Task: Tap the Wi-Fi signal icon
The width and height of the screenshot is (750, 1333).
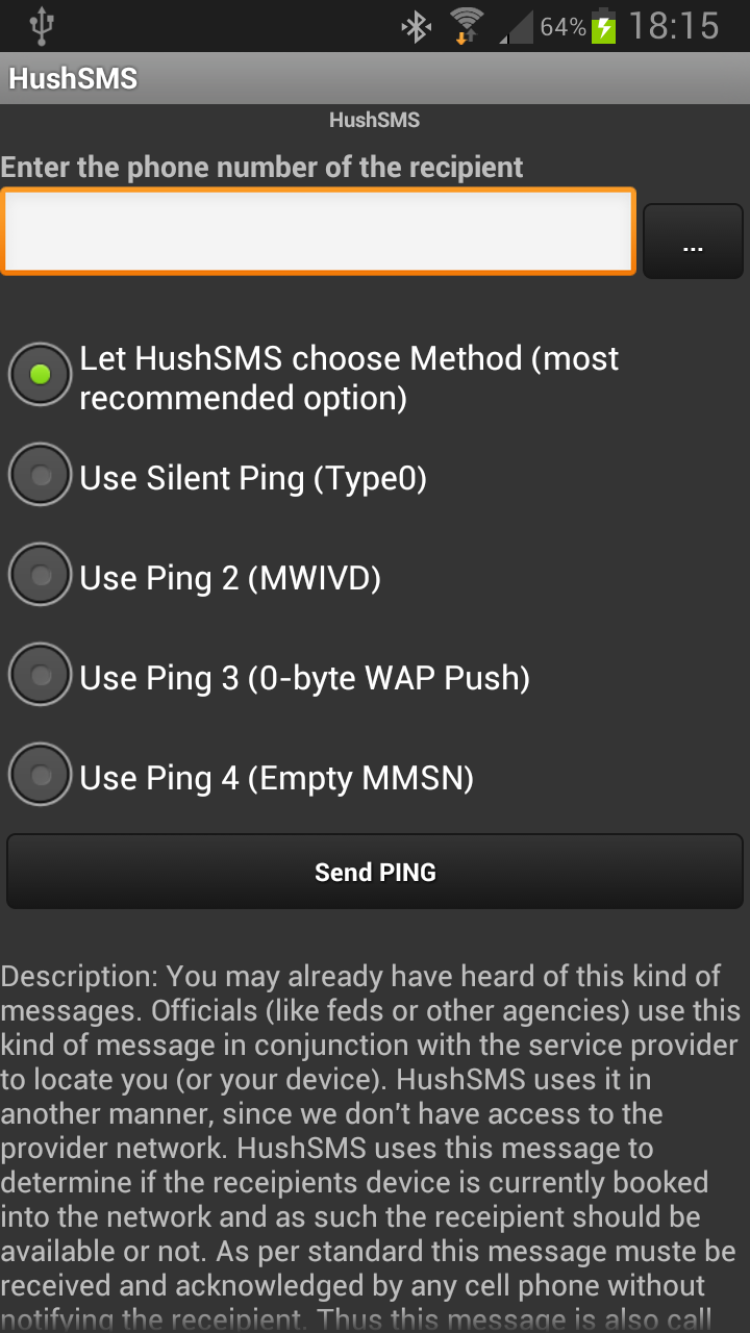Action: click(x=466, y=26)
